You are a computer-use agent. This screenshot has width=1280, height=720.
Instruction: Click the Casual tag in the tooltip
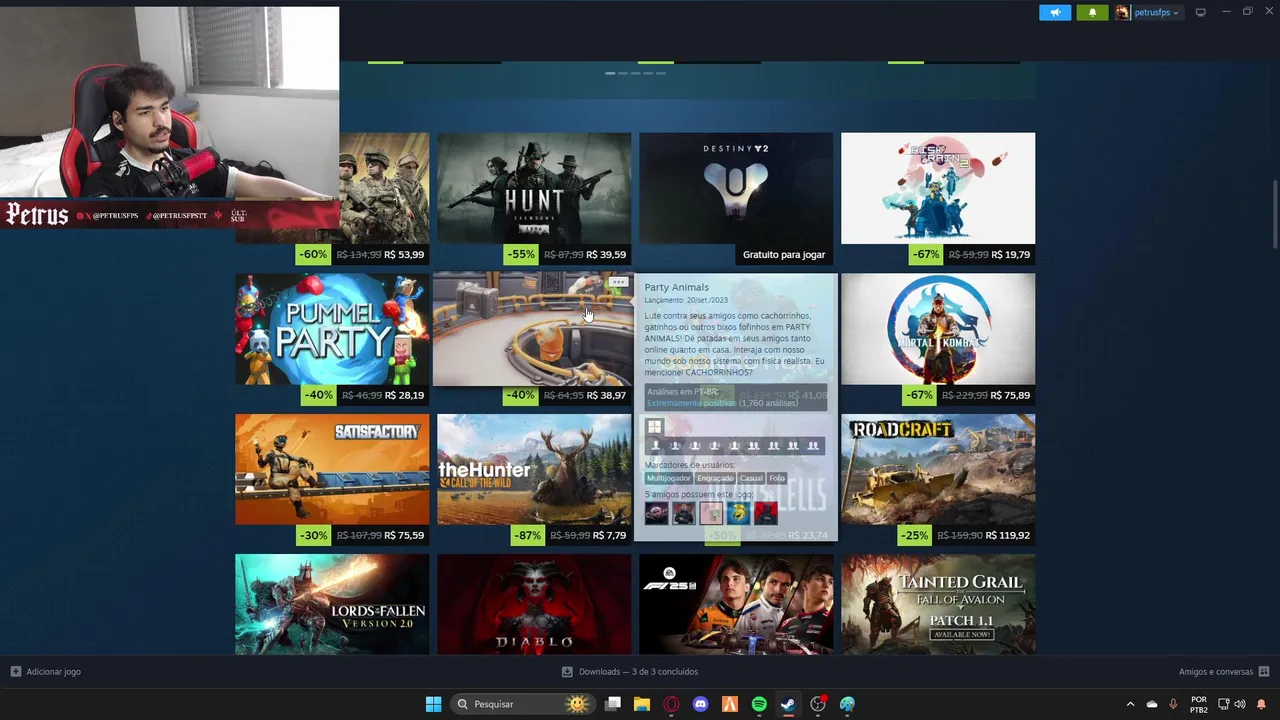pos(751,478)
